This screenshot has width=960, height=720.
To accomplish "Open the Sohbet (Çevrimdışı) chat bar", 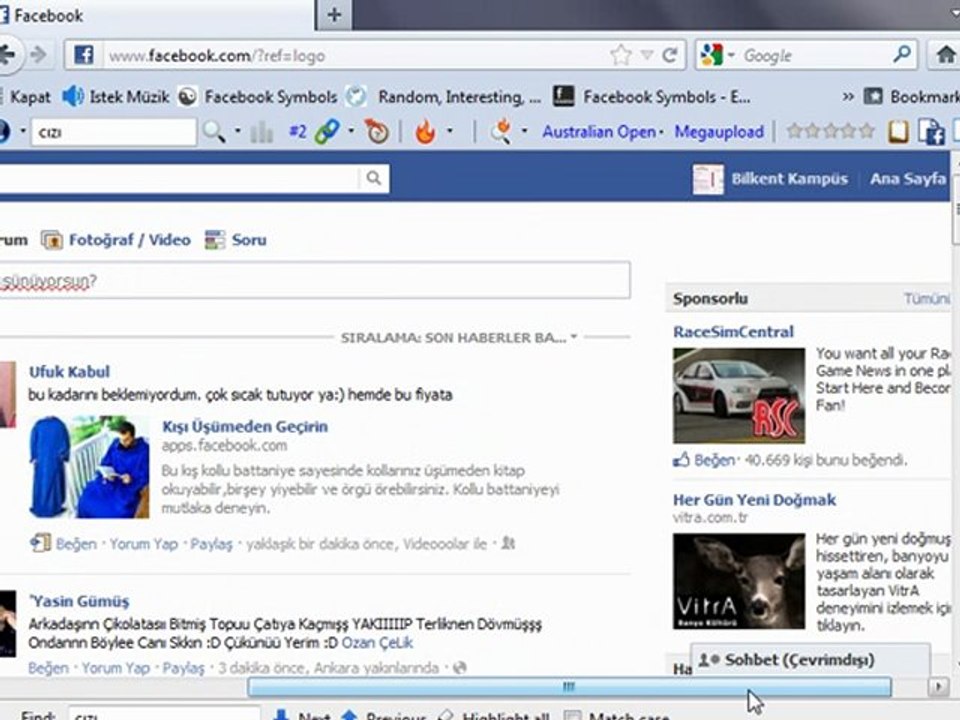I will click(x=810, y=660).
